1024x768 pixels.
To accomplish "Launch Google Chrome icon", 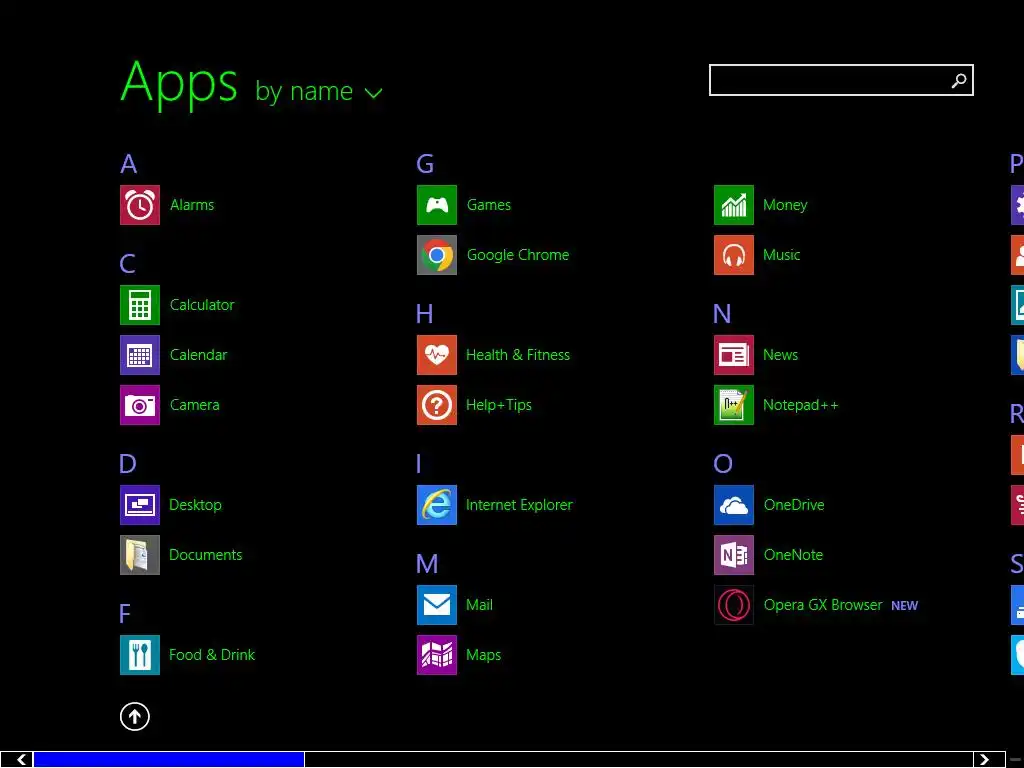I will pyautogui.click(x=437, y=255).
